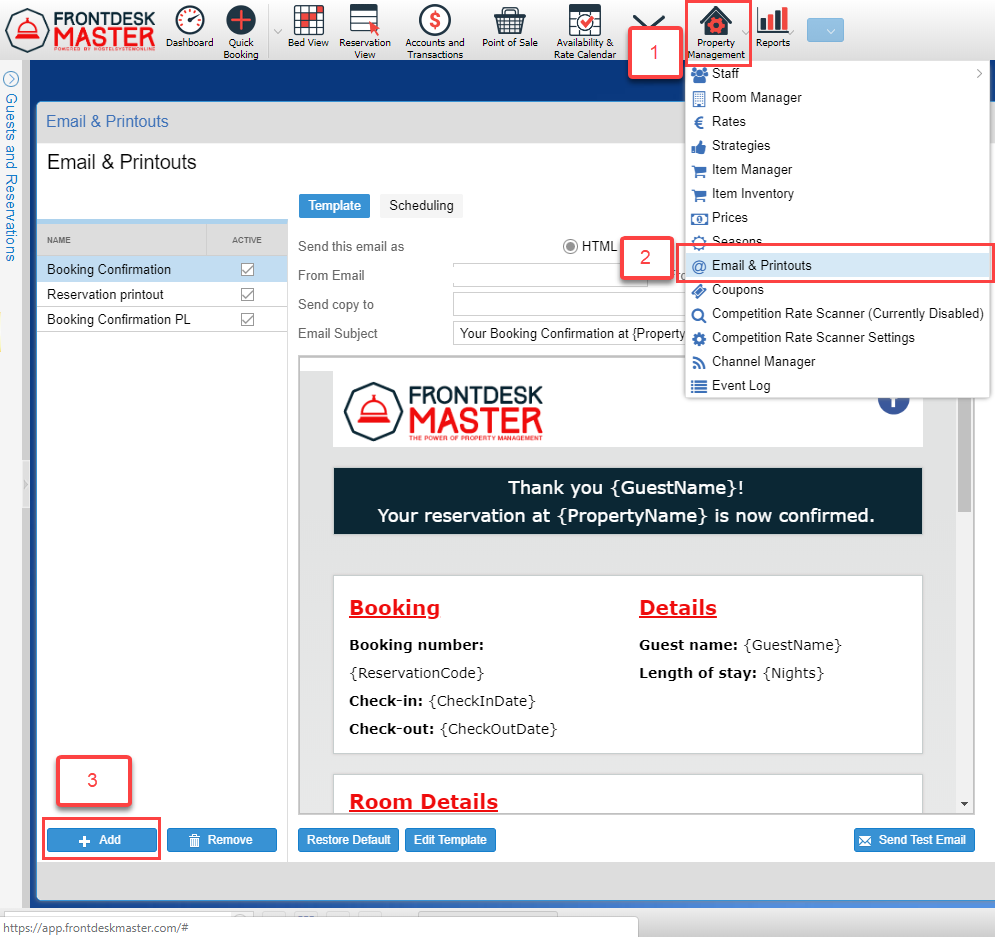Select Email & Printouts menu entry
The width and height of the screenshot is (995, 937).
[x=837, y=266]
